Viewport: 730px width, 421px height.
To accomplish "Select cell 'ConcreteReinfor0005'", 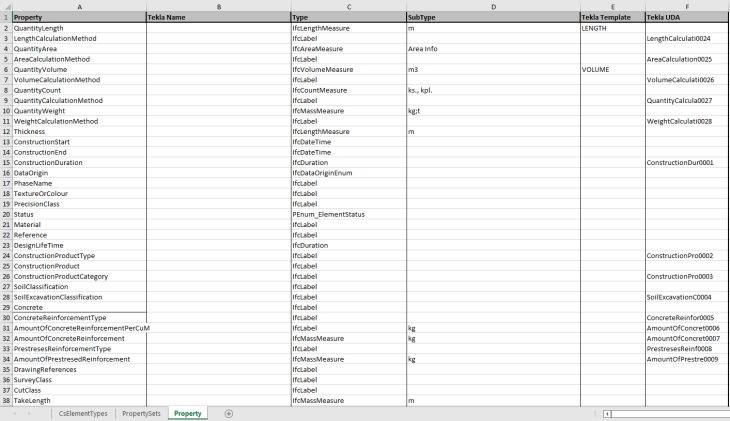I will pos(687,318).
